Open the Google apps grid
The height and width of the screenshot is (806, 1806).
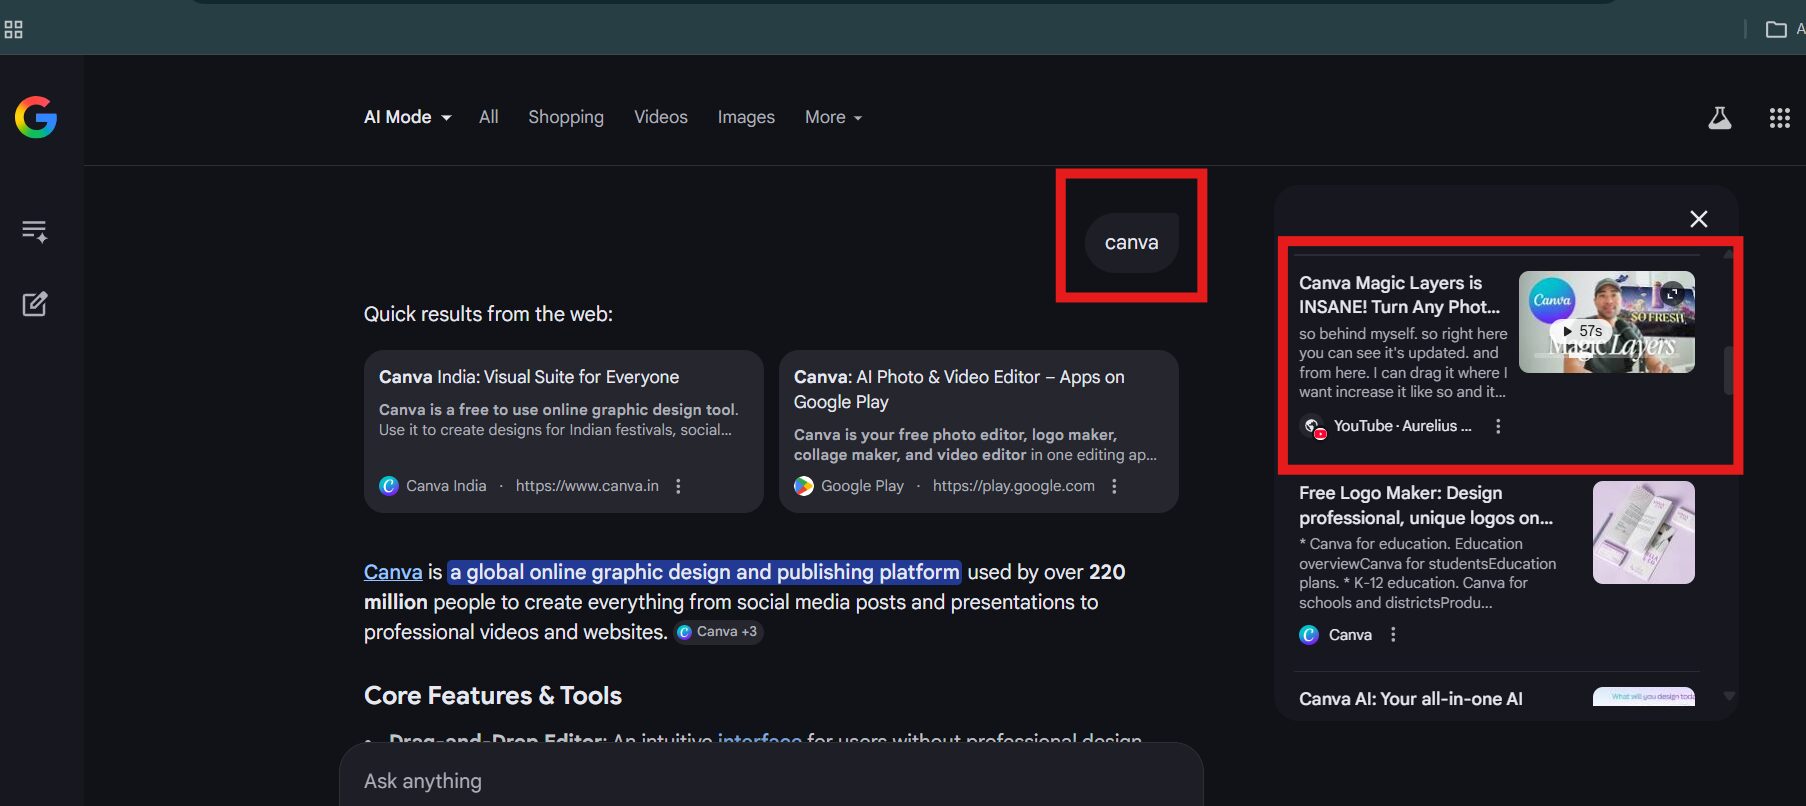click(1779, 118)
